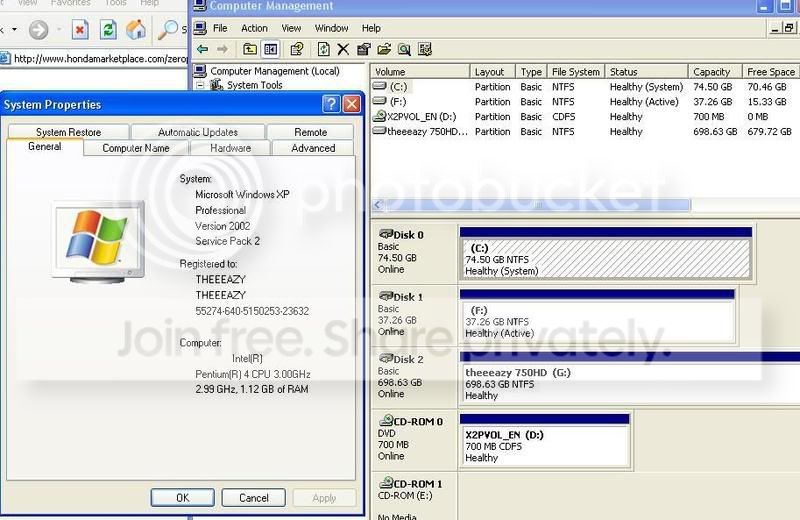
Task: Switch to the Automatic Updates tab
Action: (198, 132)
